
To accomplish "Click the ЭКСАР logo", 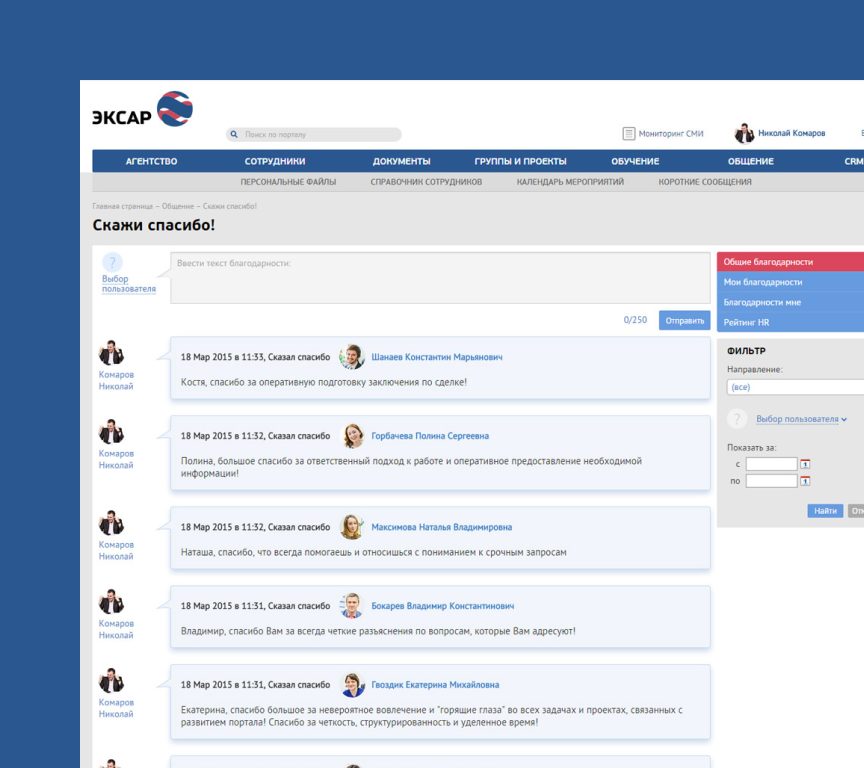I will [142, 110].
